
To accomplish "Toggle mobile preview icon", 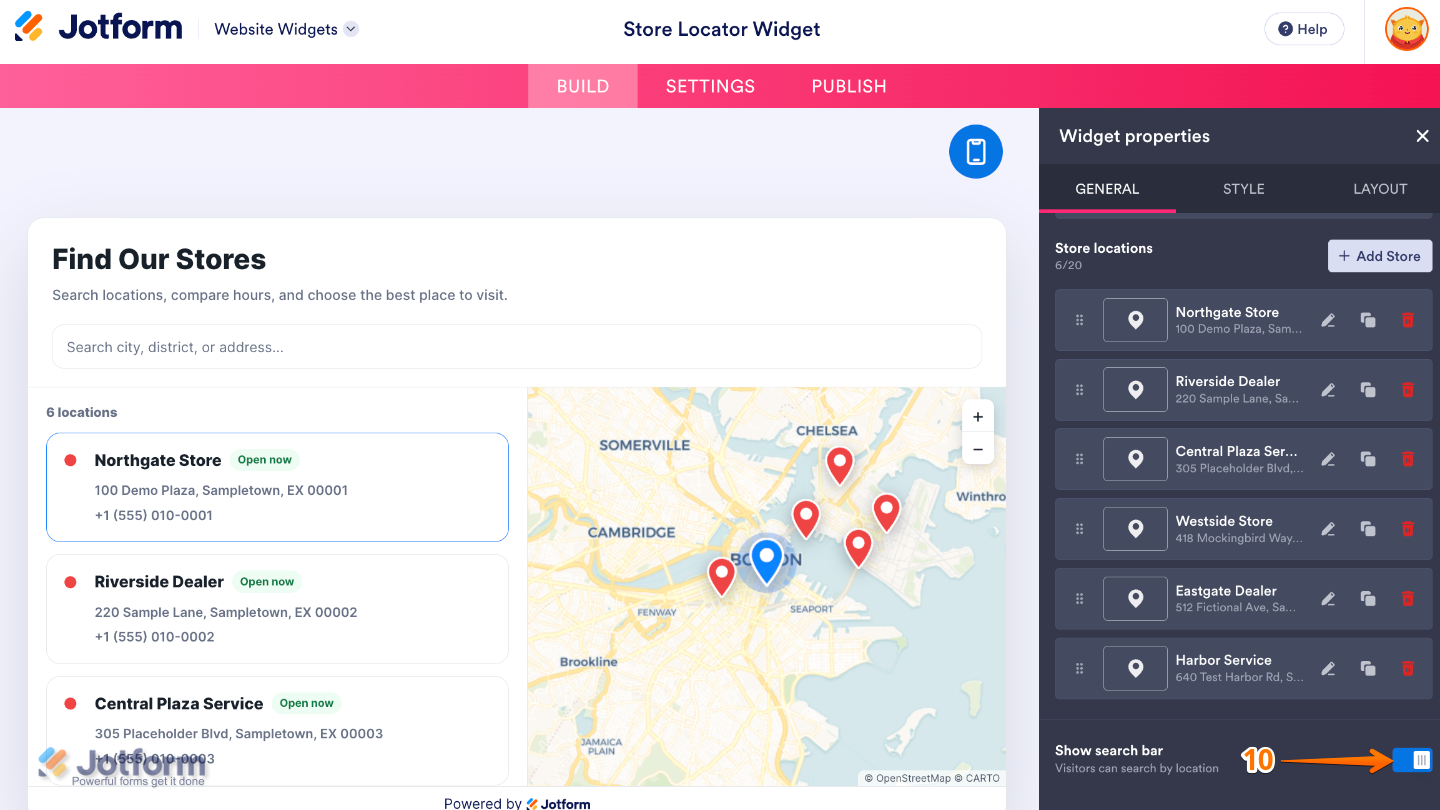I will (x=976, y=152).
